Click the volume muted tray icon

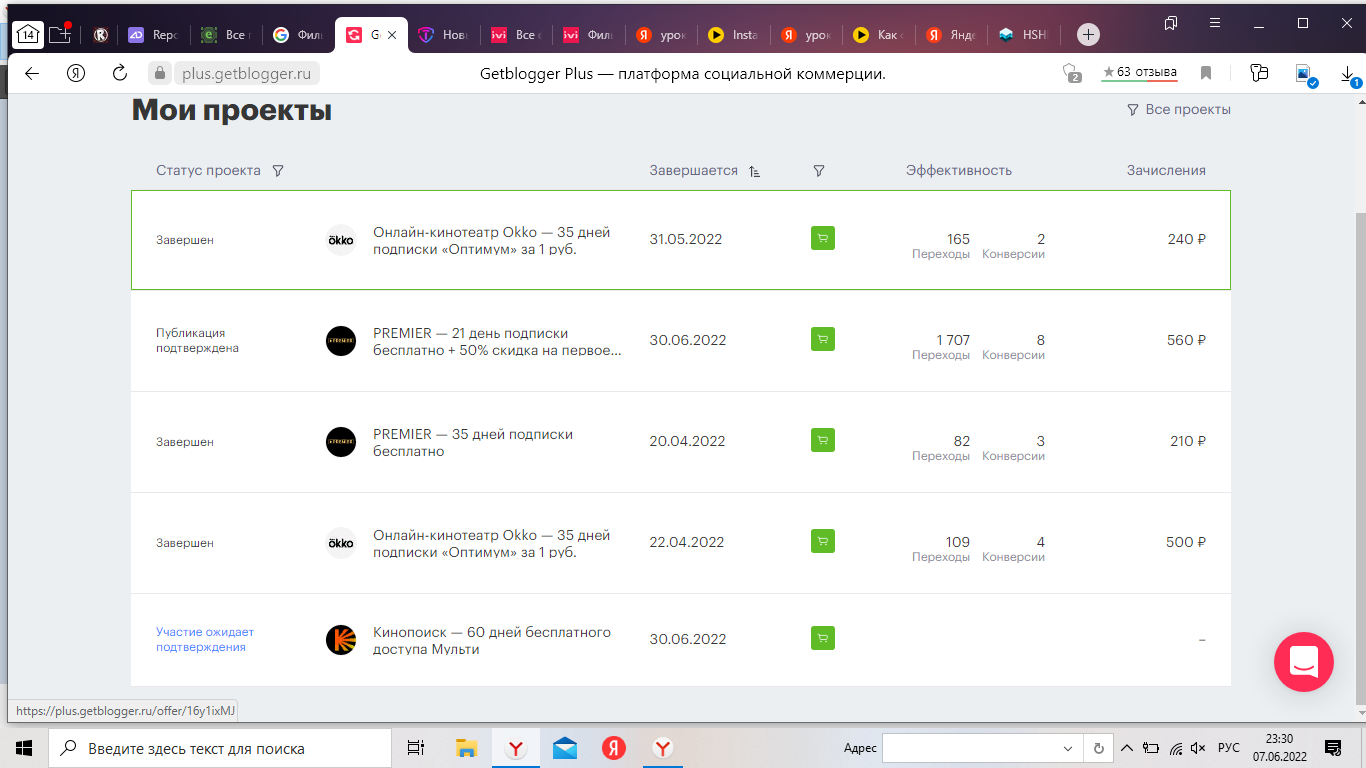[1199, 748]
